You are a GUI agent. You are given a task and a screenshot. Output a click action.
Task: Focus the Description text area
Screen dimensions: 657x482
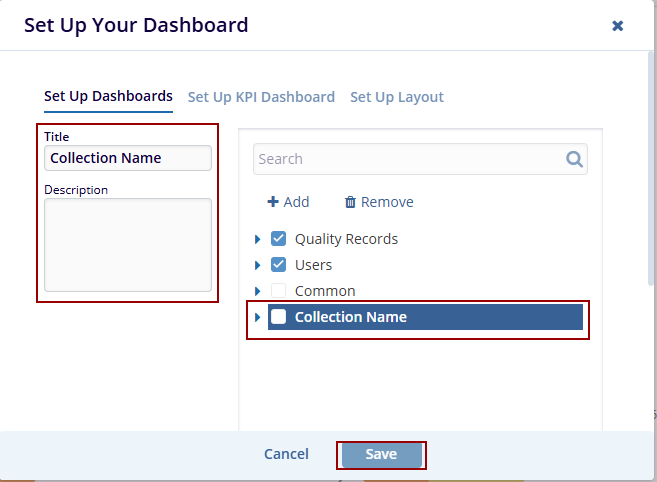[x=128, y=245]
